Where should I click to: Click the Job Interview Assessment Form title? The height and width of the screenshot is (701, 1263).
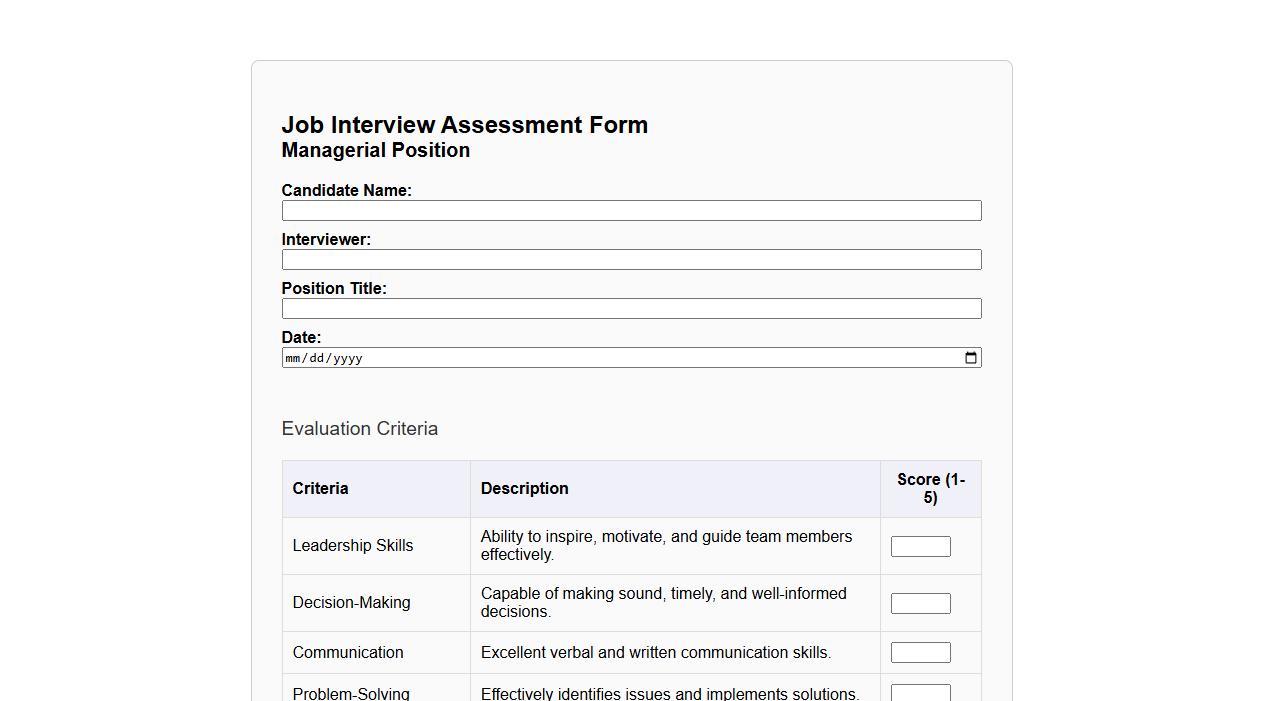465,124
